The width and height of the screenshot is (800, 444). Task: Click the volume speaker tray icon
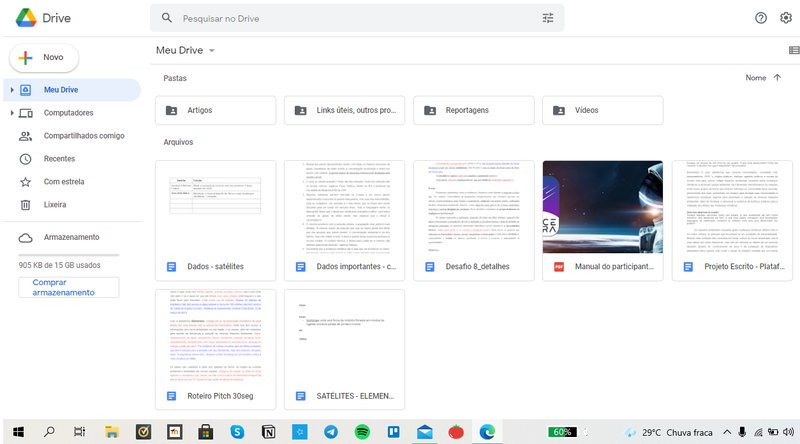(x=788, y=432)
